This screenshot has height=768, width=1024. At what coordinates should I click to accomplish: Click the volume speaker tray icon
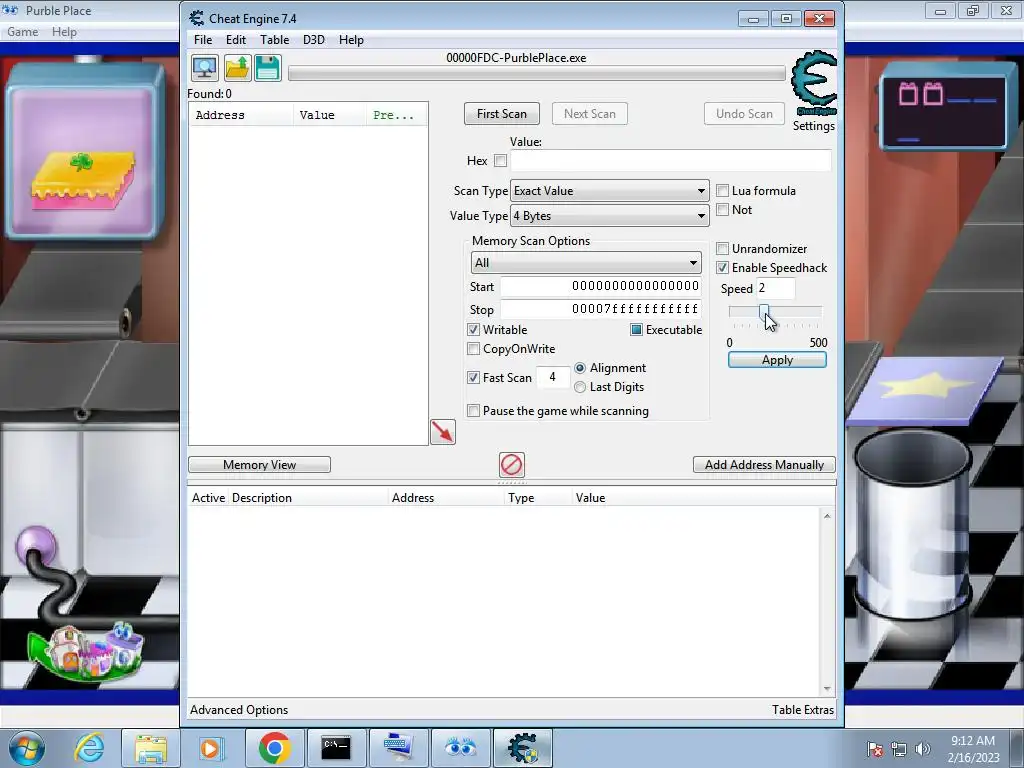pos(923,749)
